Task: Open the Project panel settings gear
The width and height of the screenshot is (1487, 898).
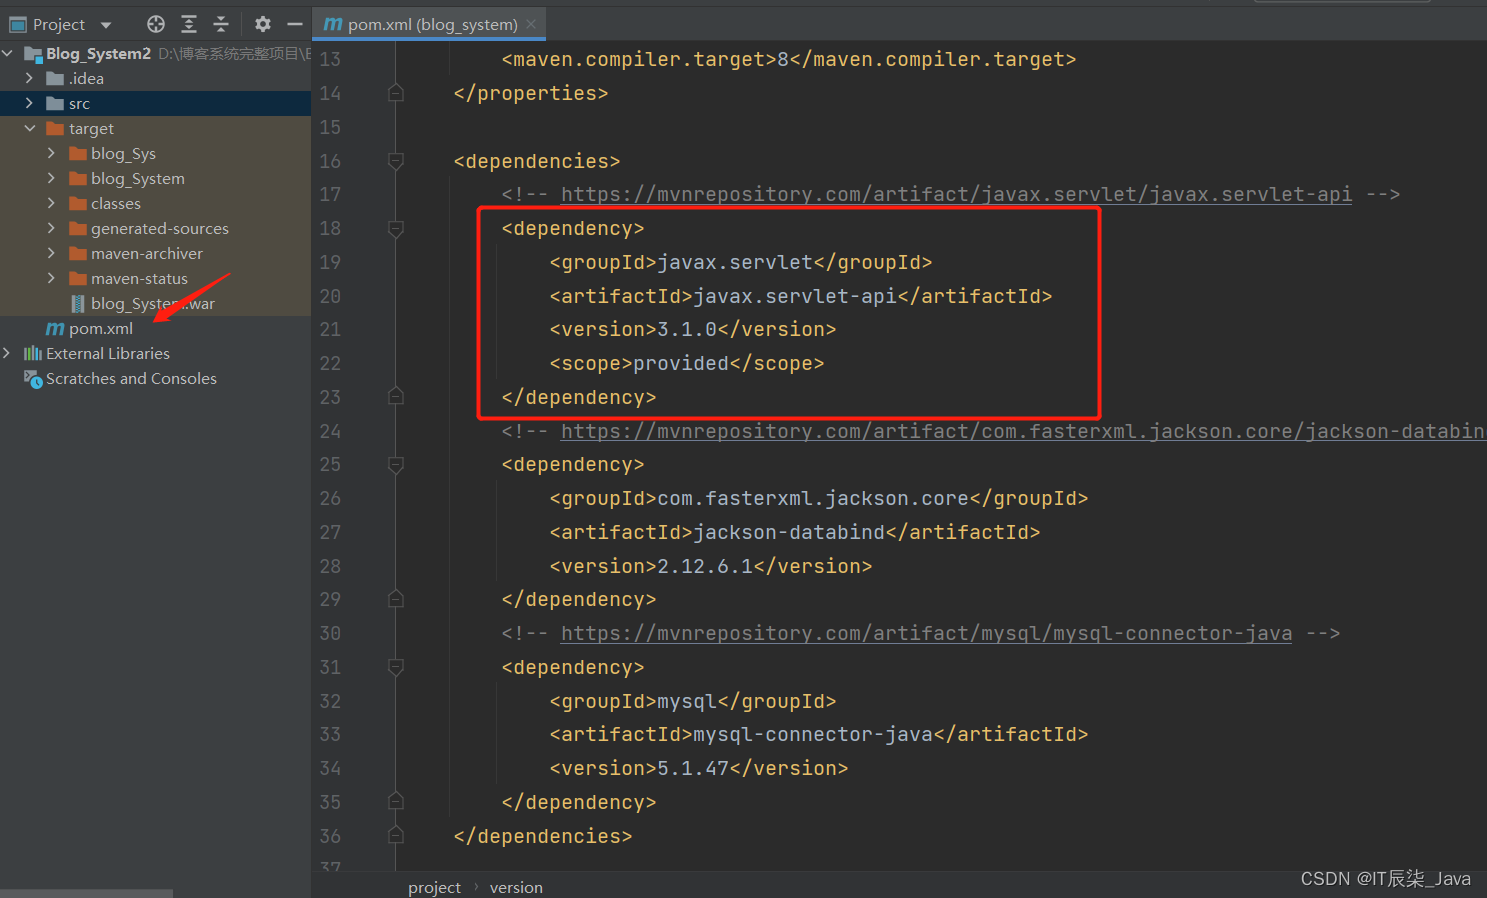Action: tap(261, 23)
